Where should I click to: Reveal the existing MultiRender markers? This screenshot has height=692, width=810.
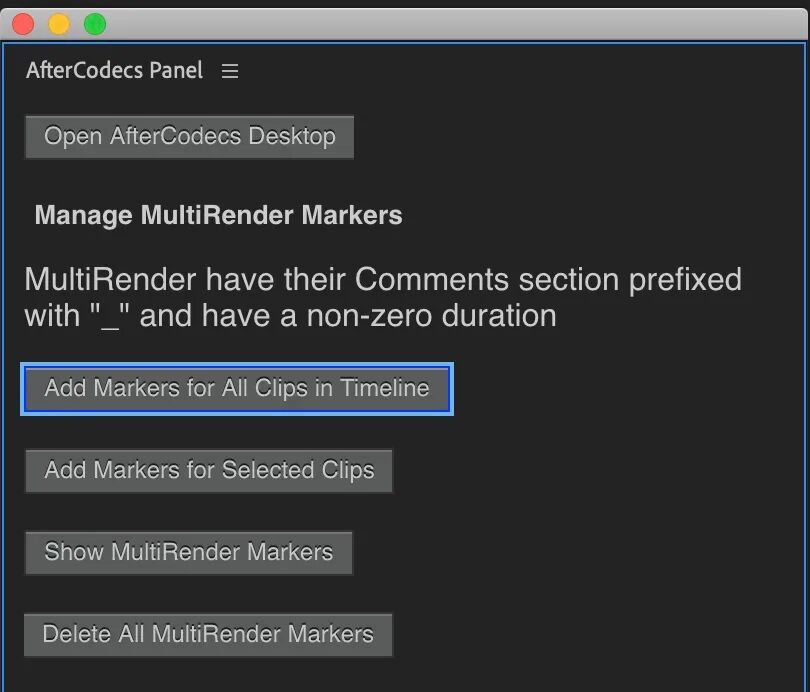click(x=188, y=552)
